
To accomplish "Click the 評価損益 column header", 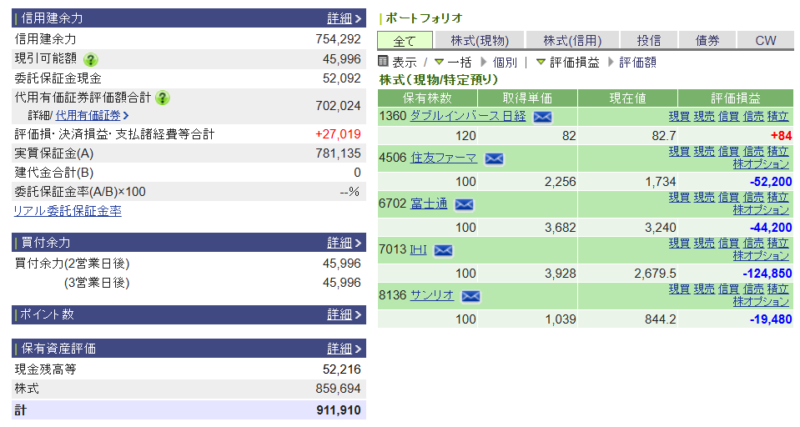I will (735, 98).
